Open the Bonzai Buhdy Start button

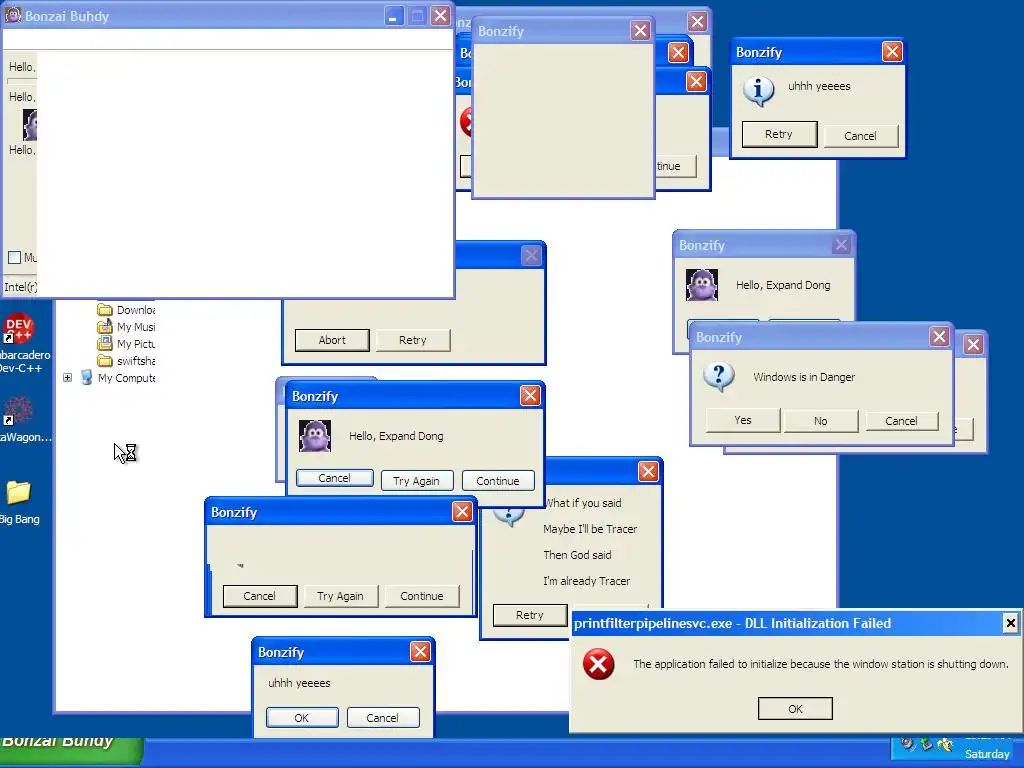pos(71,751)
